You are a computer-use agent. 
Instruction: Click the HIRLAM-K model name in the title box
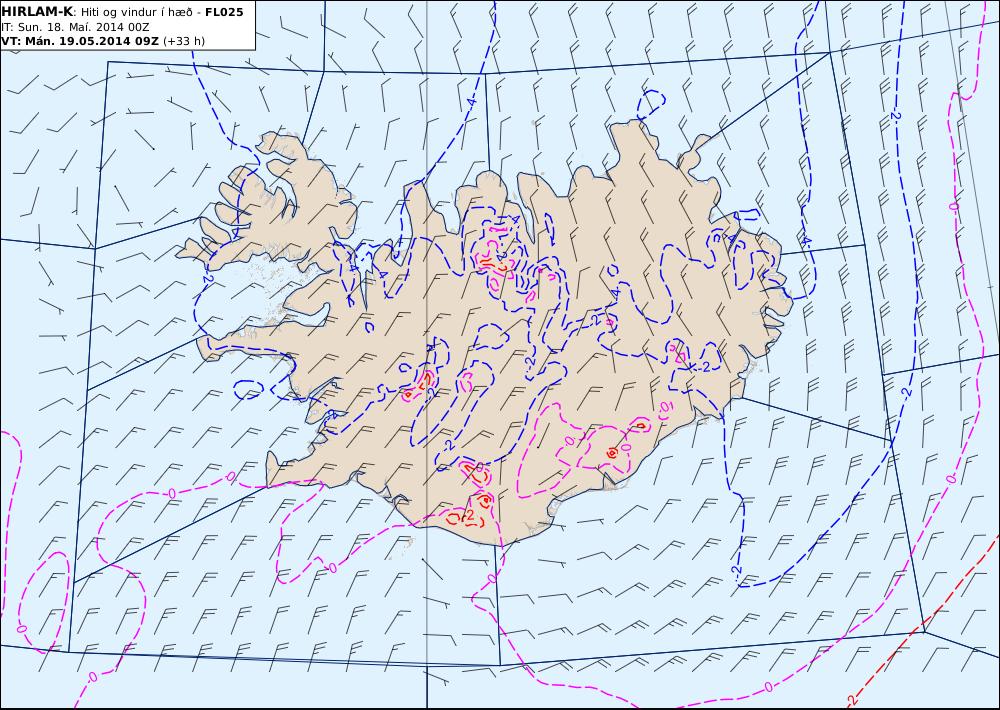point(37,12)
